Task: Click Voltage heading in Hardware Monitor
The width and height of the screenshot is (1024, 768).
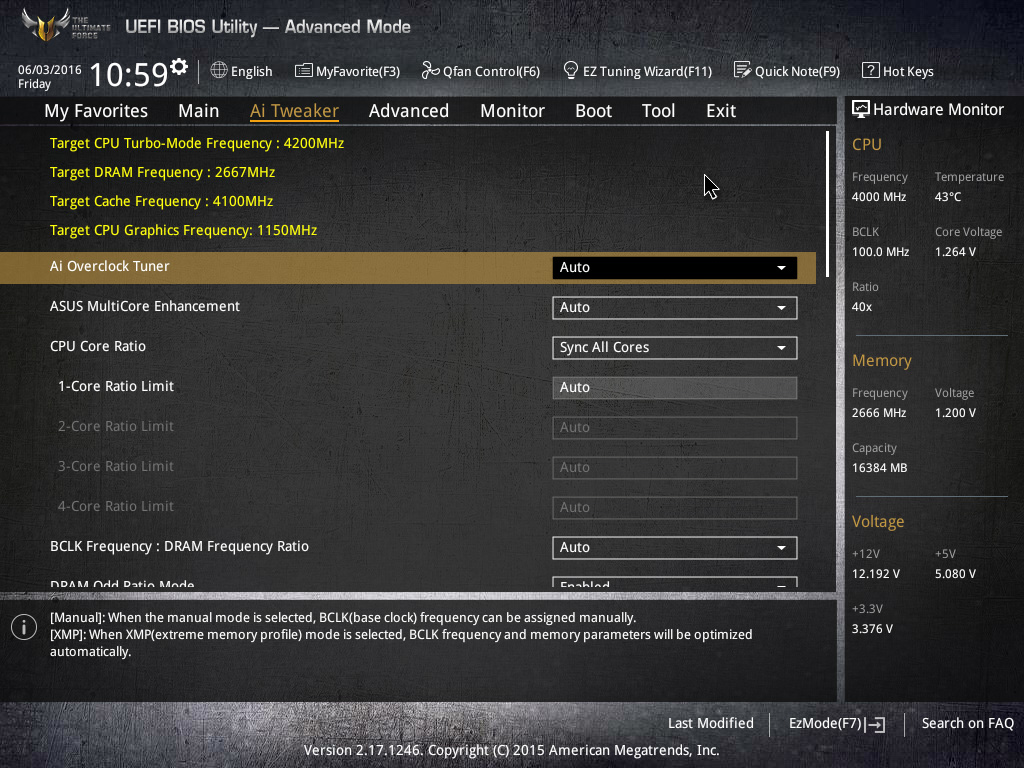Action: [878, 522]
